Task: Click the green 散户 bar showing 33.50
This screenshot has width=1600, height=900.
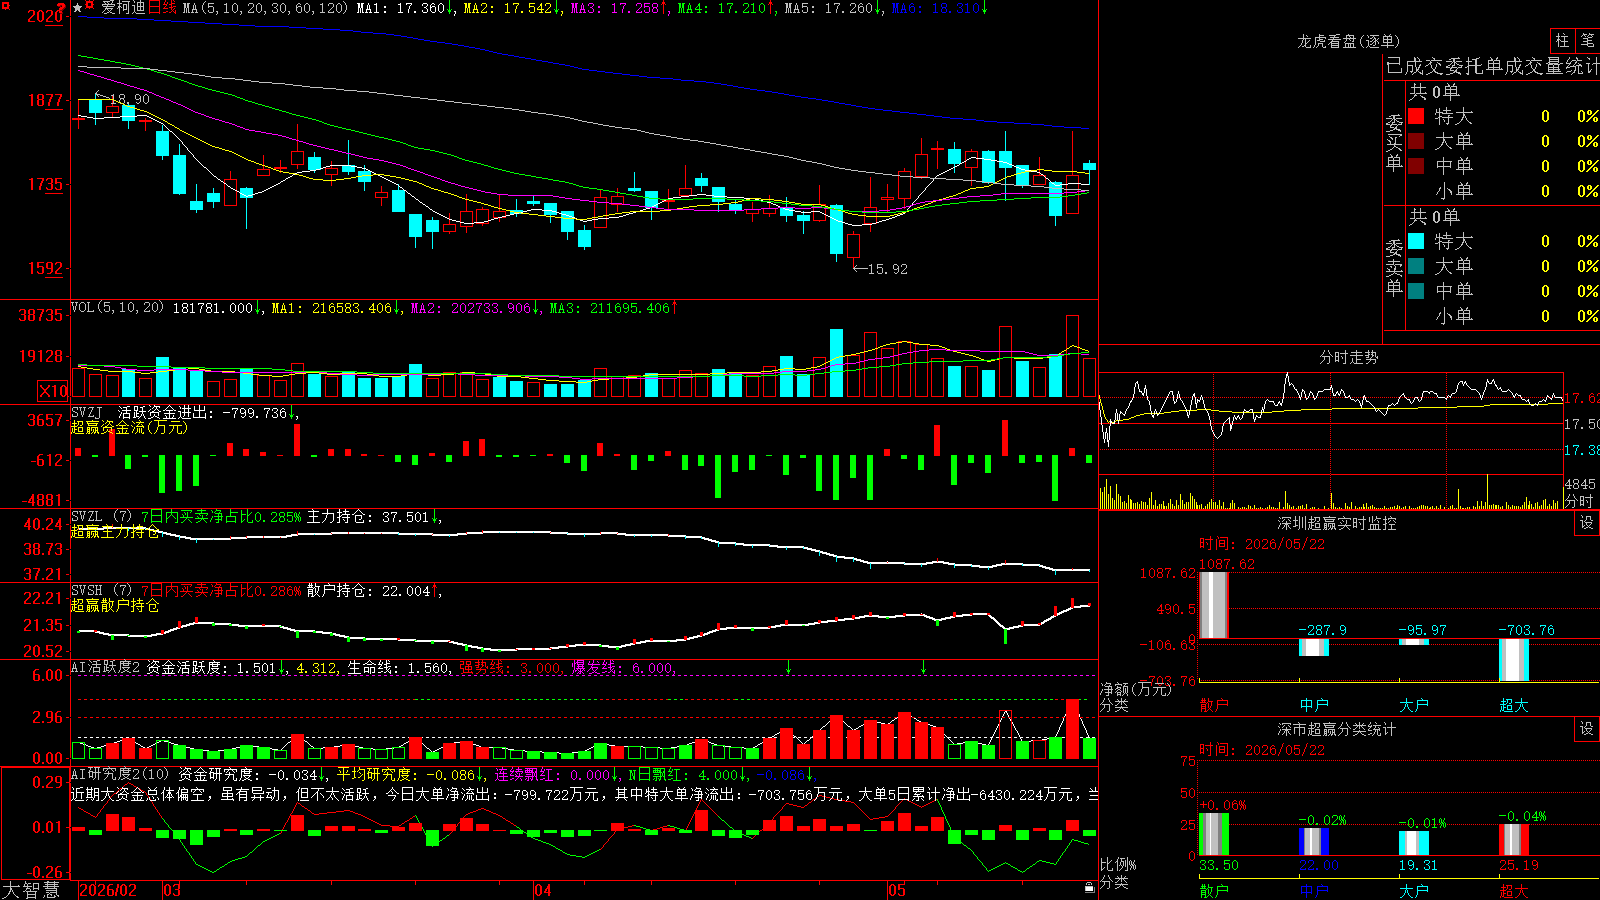Action: point(1214,834)
